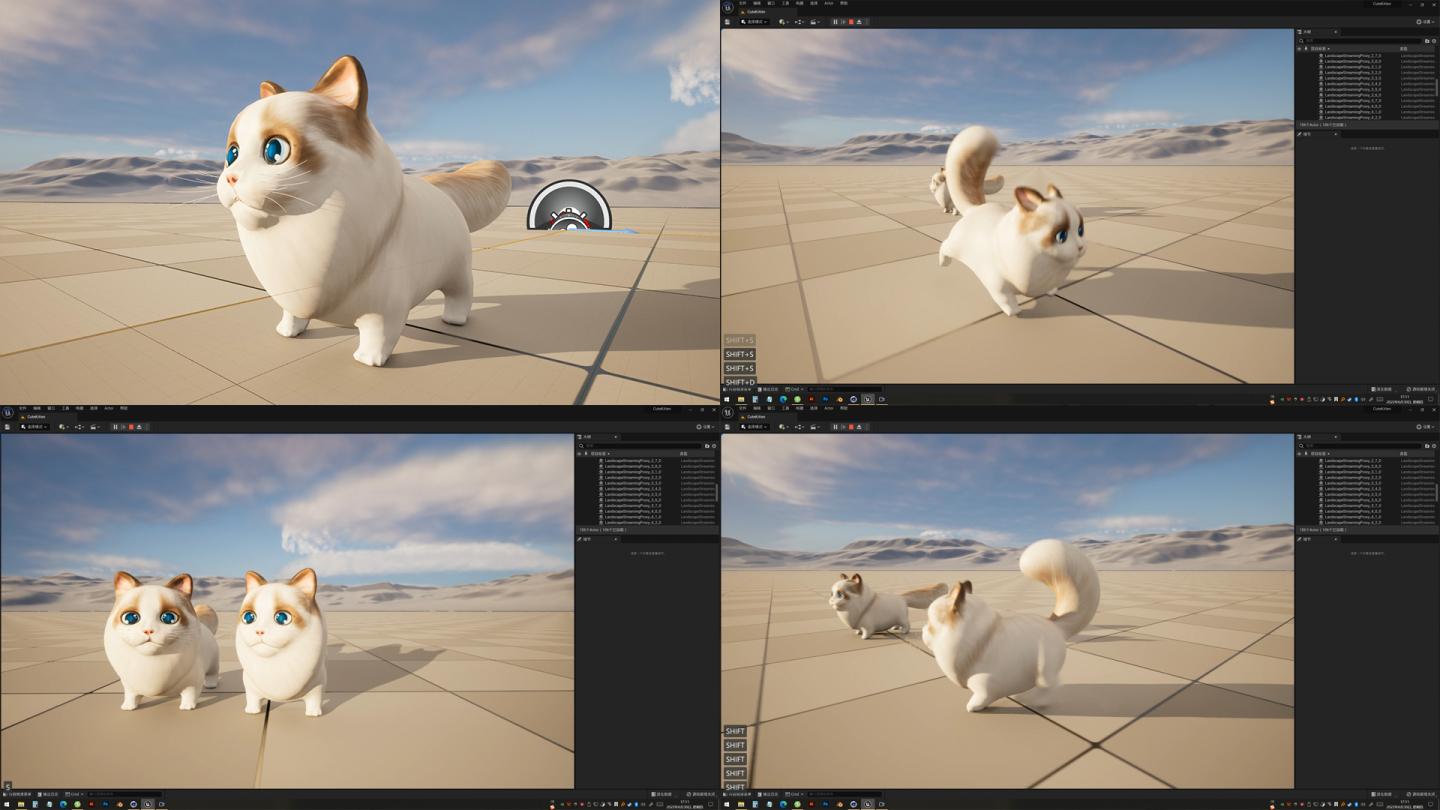The image size is (1440, 810).
Task: Open 选择模式 dropdown in bottom-right editor
Action: coord(754,427)
